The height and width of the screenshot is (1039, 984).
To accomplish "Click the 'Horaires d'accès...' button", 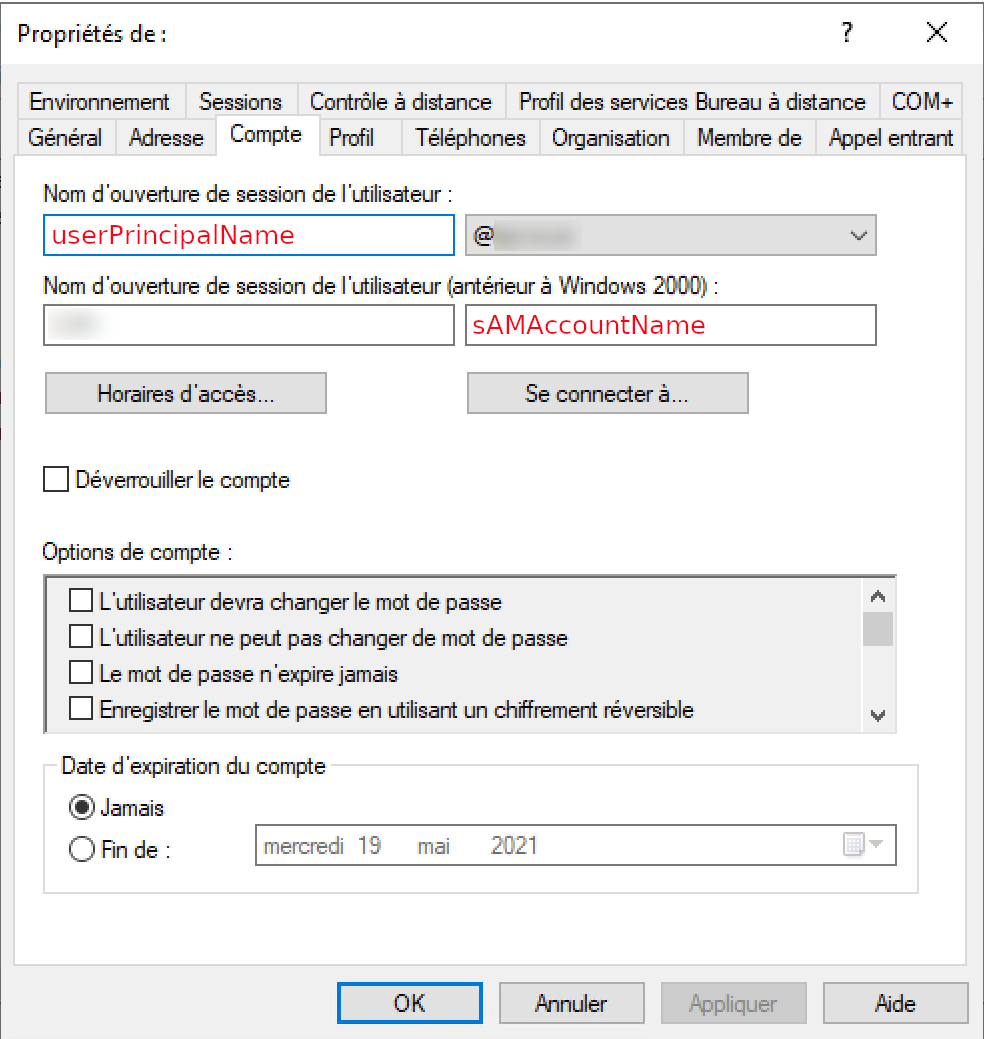I will [x=186, y=393].
